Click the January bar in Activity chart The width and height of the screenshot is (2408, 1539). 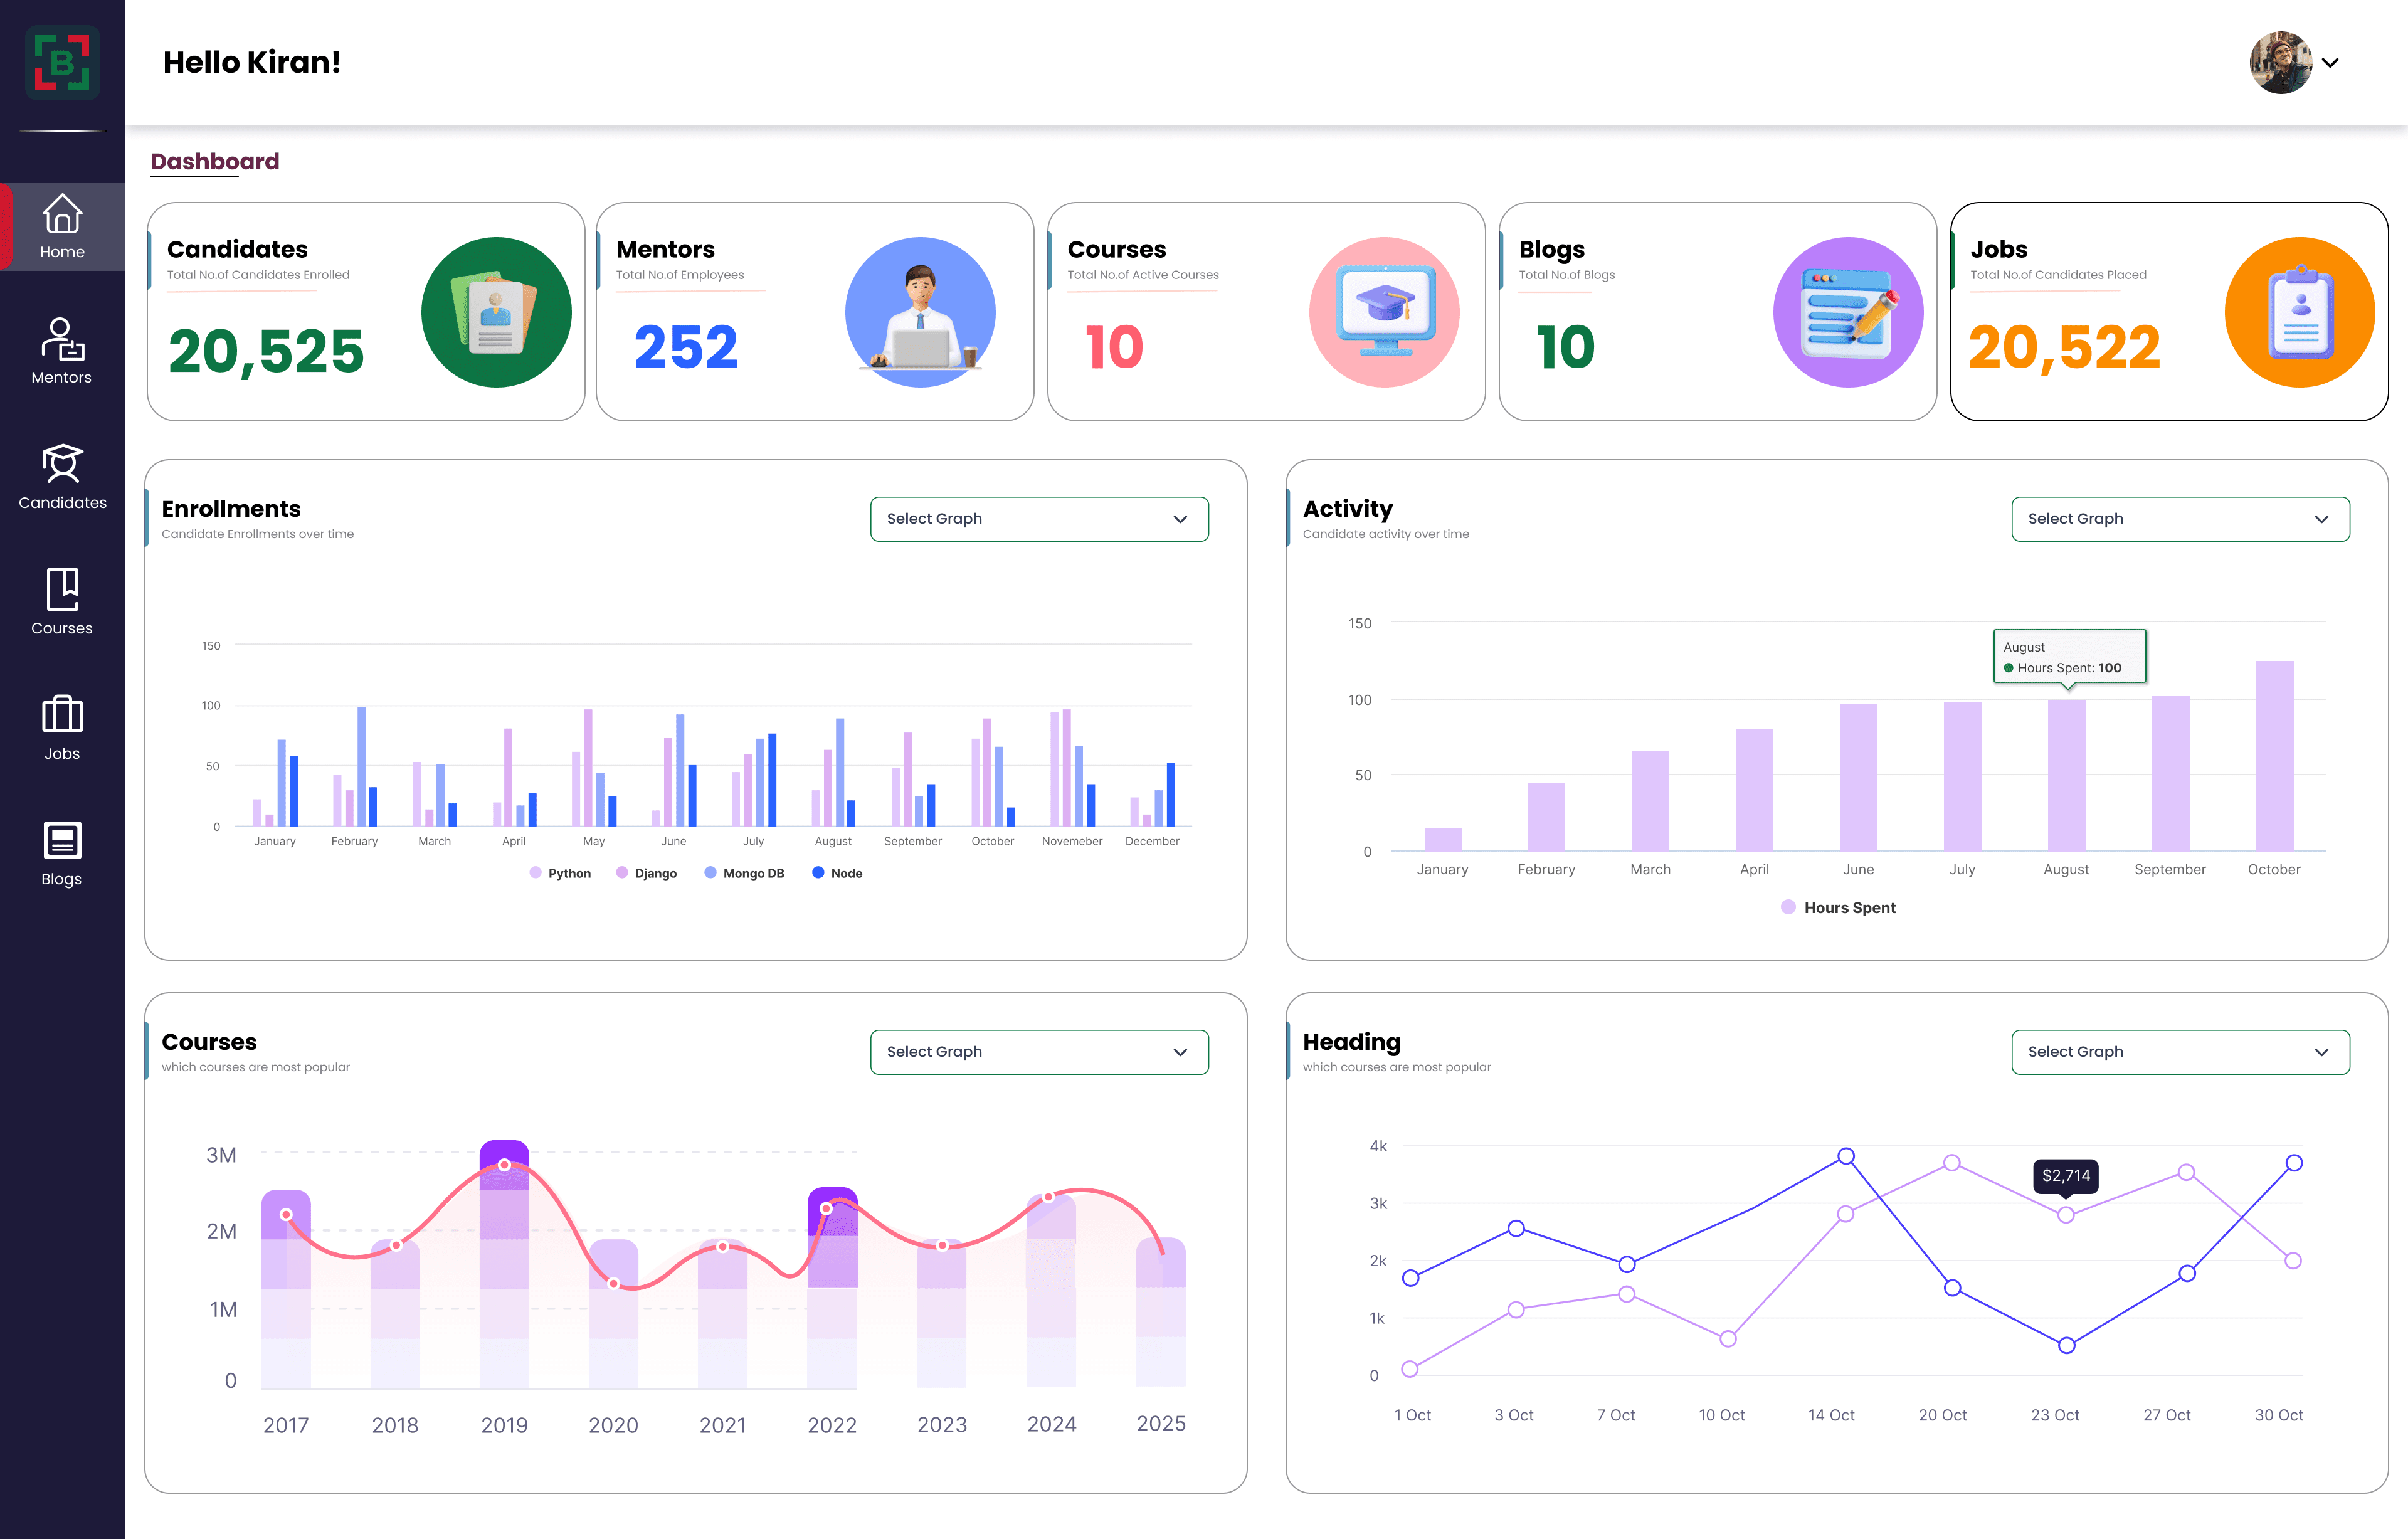pyautogui.click(x=1443, y=839)
